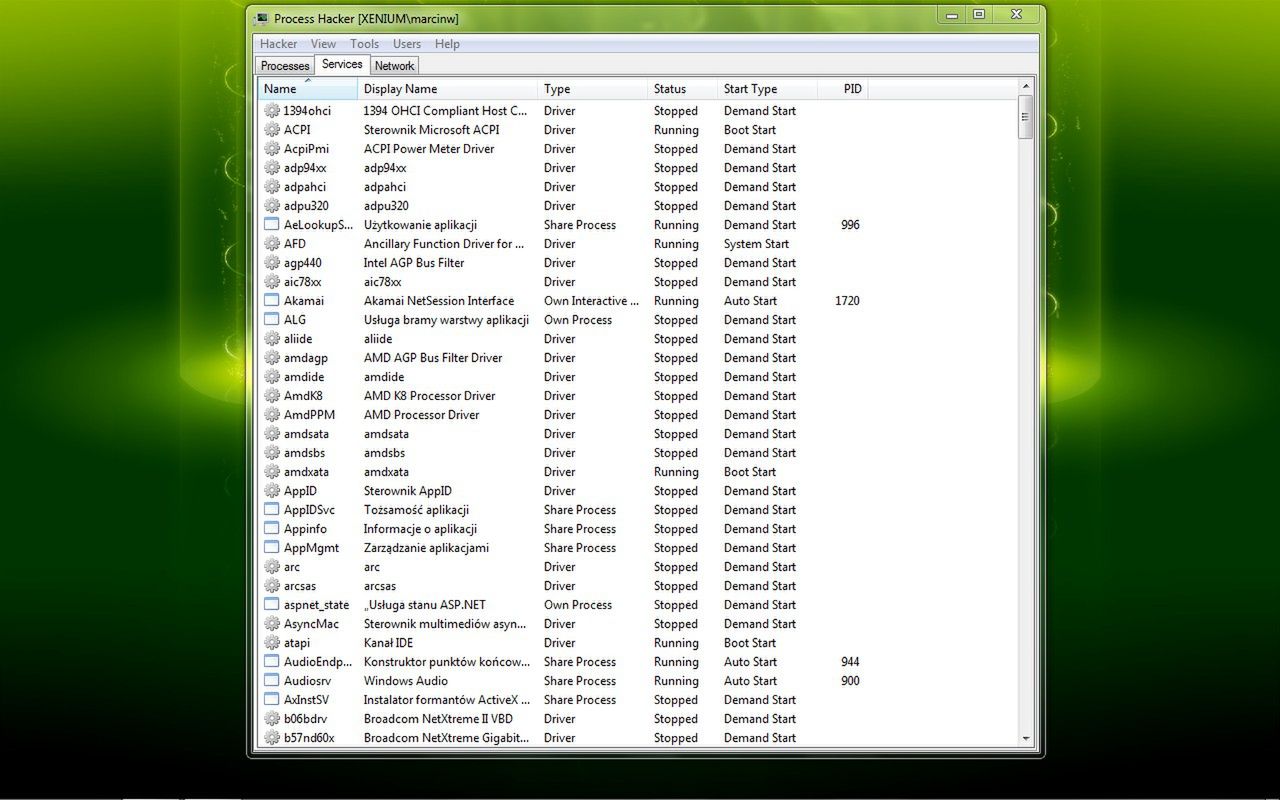This screenshot has height=800, width=1280.
Task: Select "Intel AGP Bus Filter" display name
Action: click(x=414, y=263)
